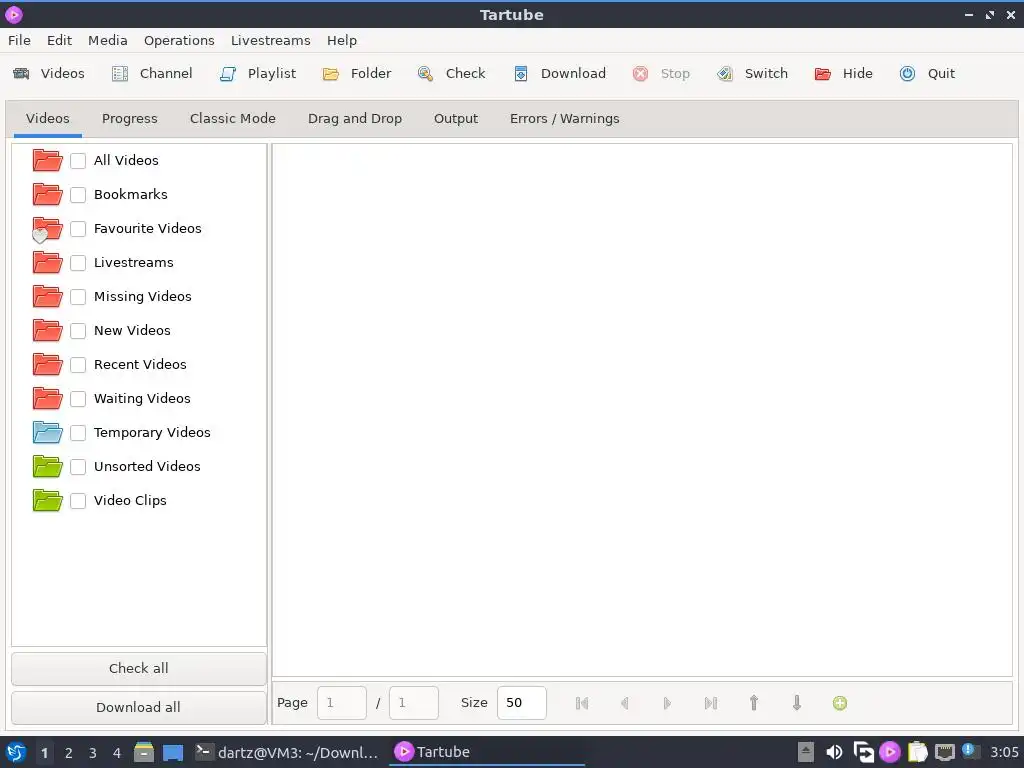
Task: Tick the Video Clips checkbox
Action: coord(78,500)
